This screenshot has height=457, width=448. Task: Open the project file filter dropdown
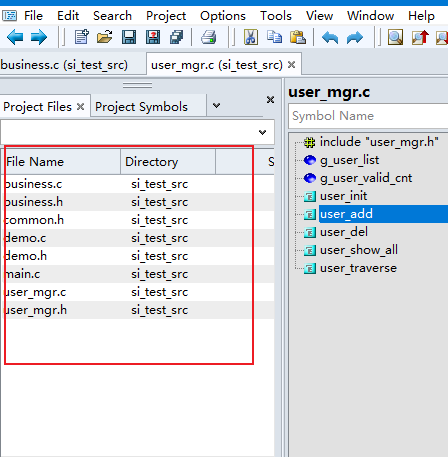point(262,132)
